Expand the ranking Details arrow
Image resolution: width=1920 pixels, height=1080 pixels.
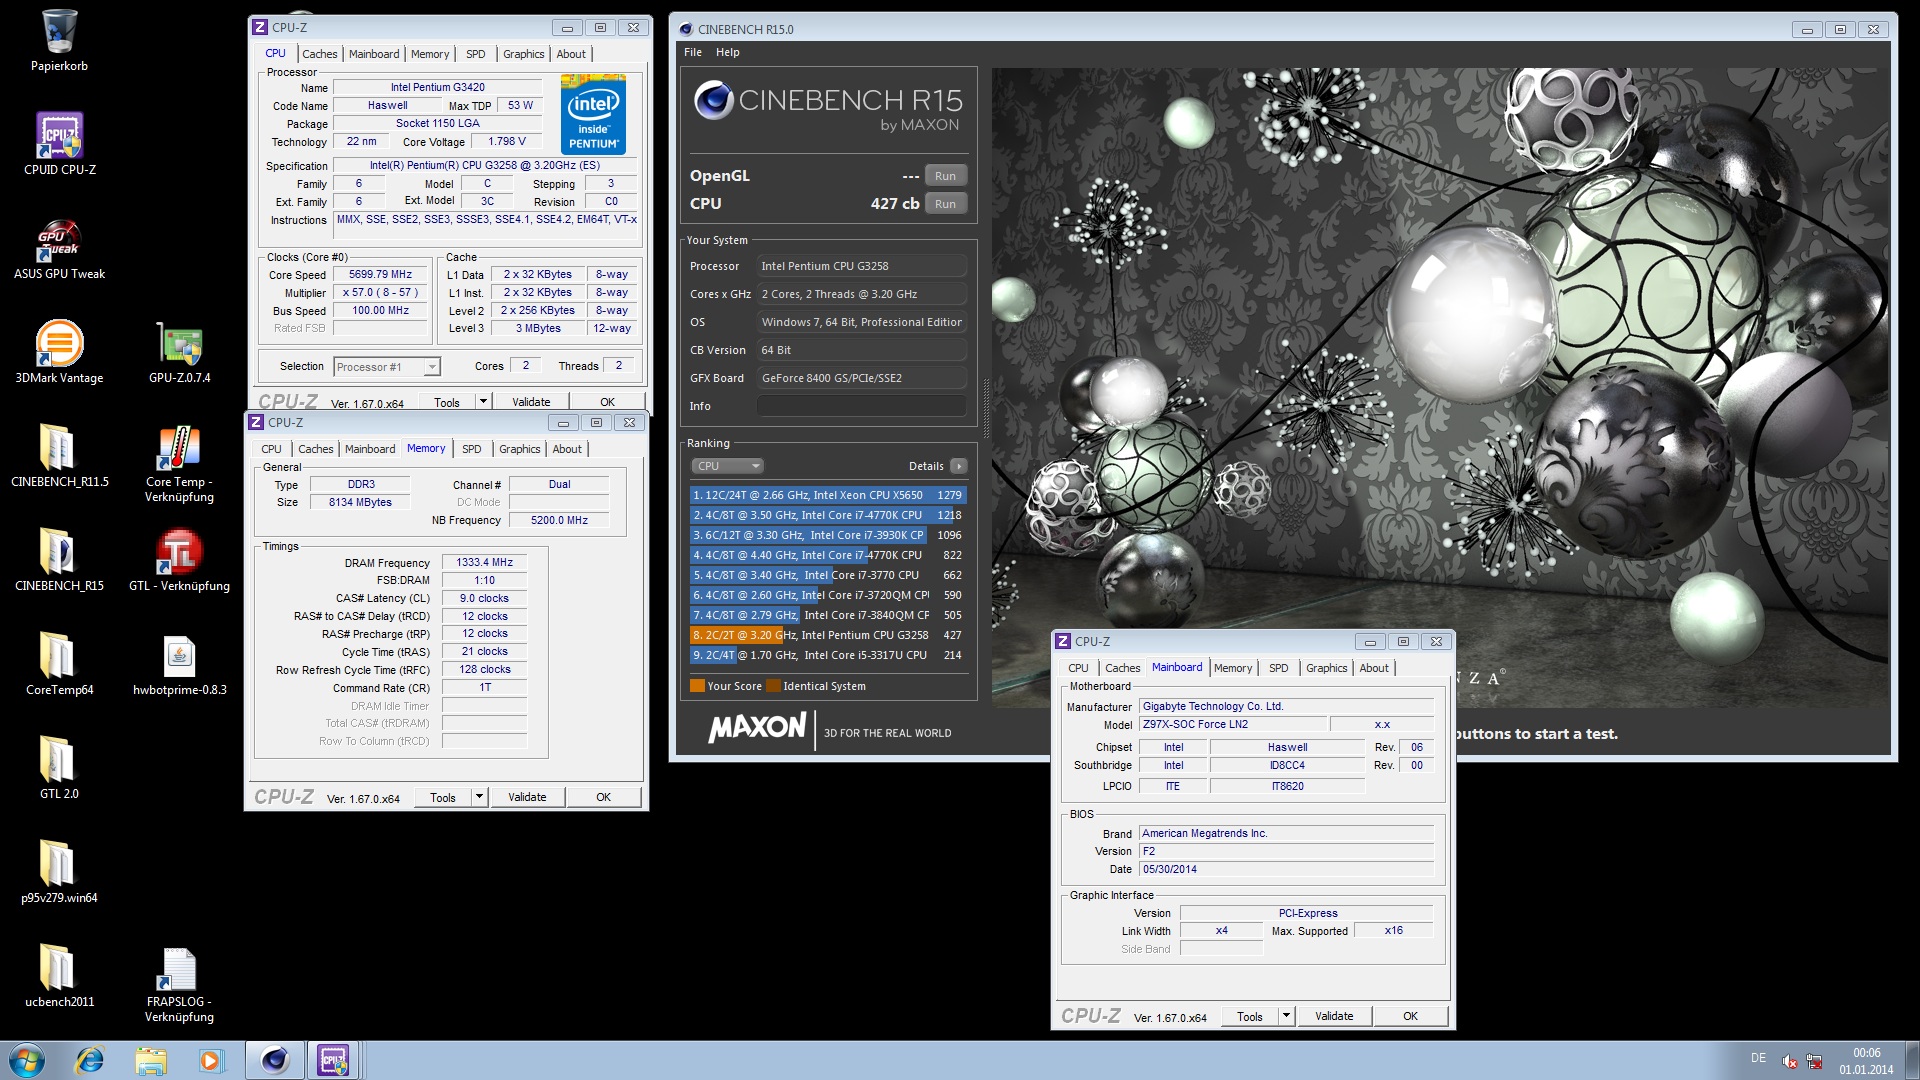pyautogui.click(x=958, y=466)
